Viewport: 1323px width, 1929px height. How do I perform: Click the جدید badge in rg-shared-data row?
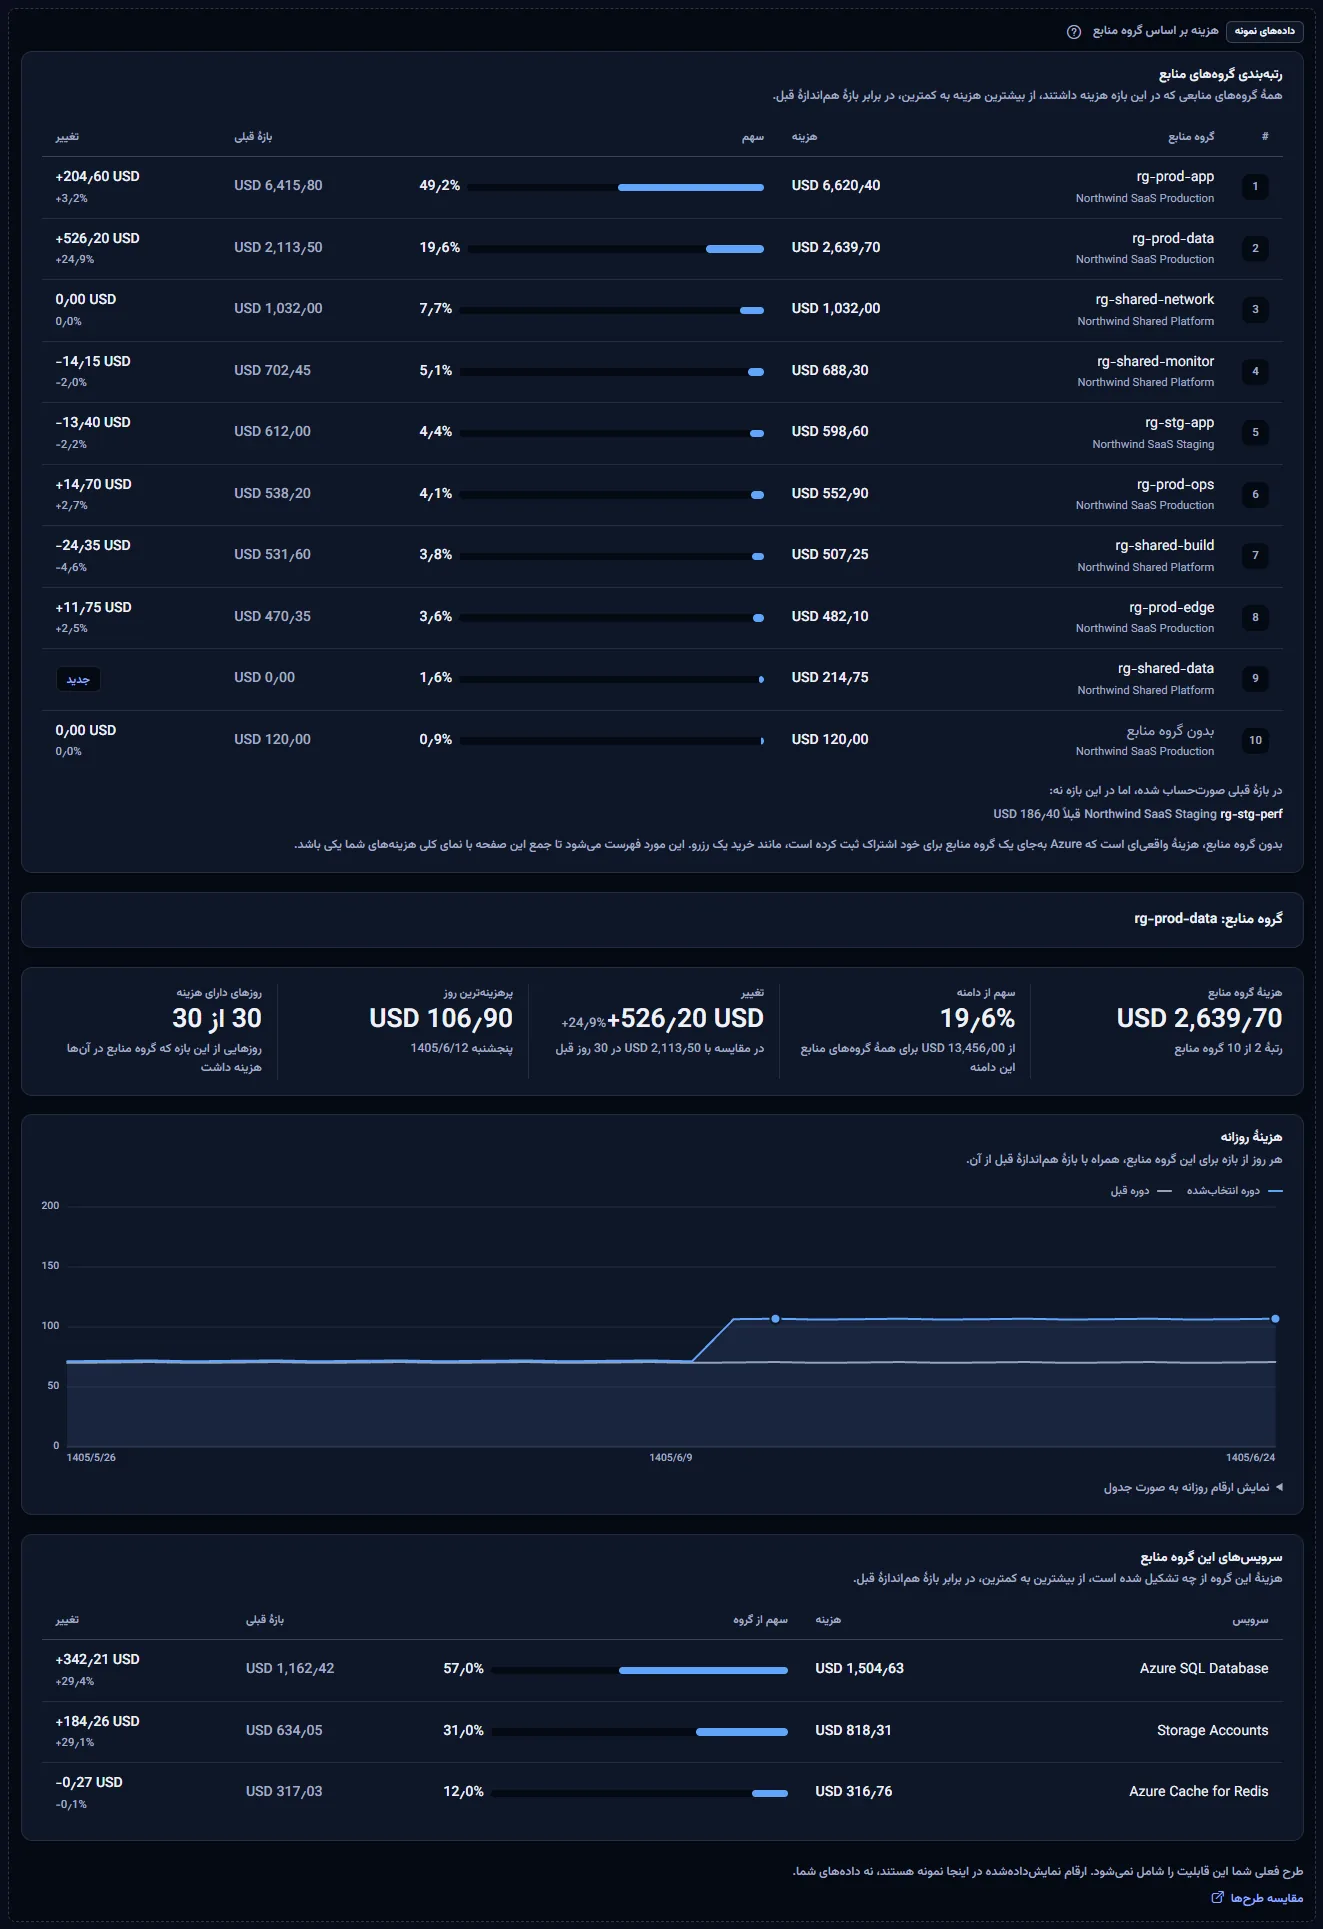pos(78,680)
